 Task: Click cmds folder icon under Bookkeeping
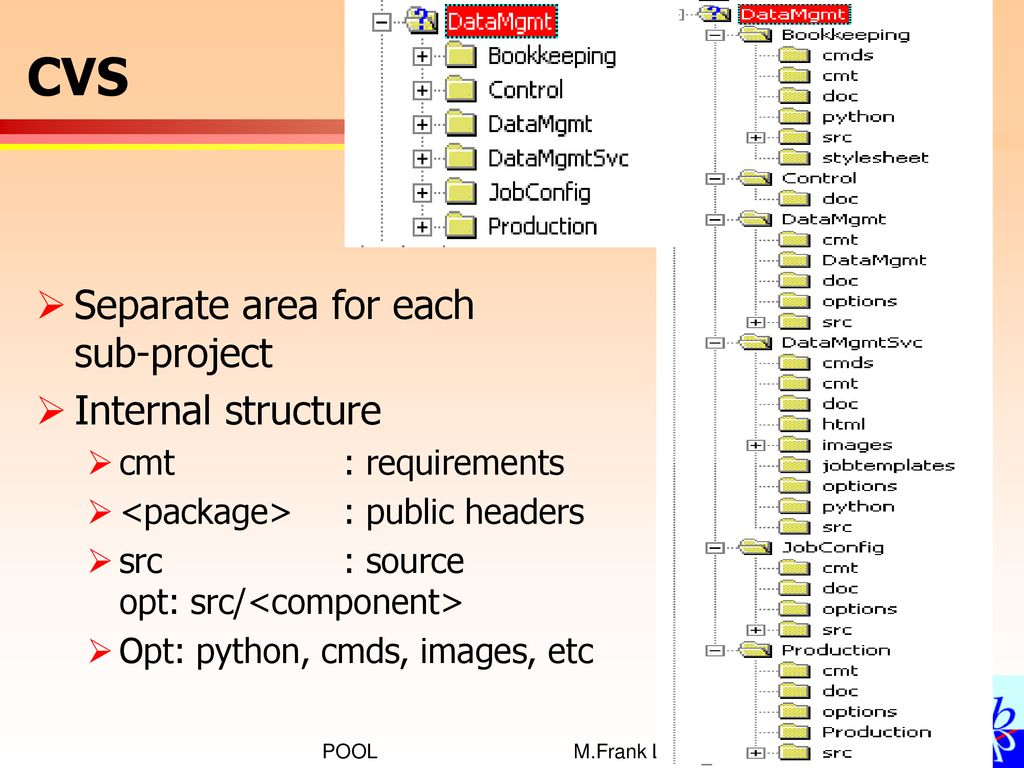coord(795,55)
